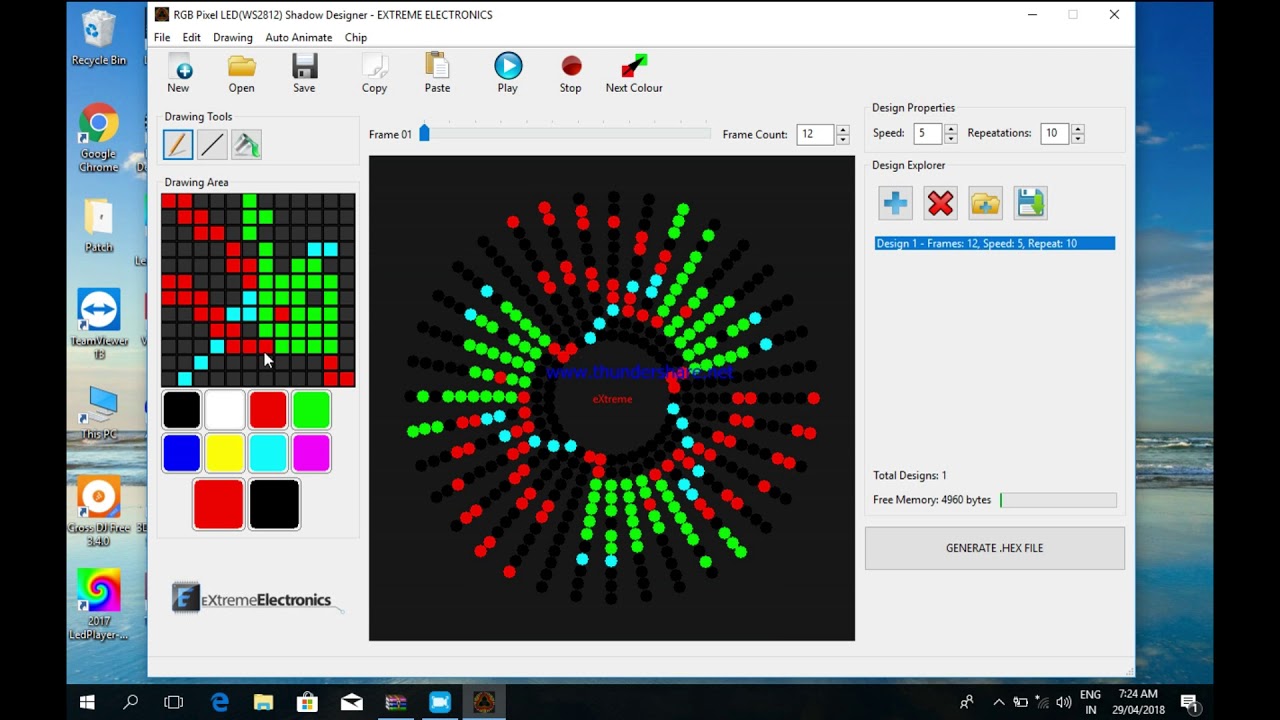Switch to Next Colour

click(x=634, y=74)
